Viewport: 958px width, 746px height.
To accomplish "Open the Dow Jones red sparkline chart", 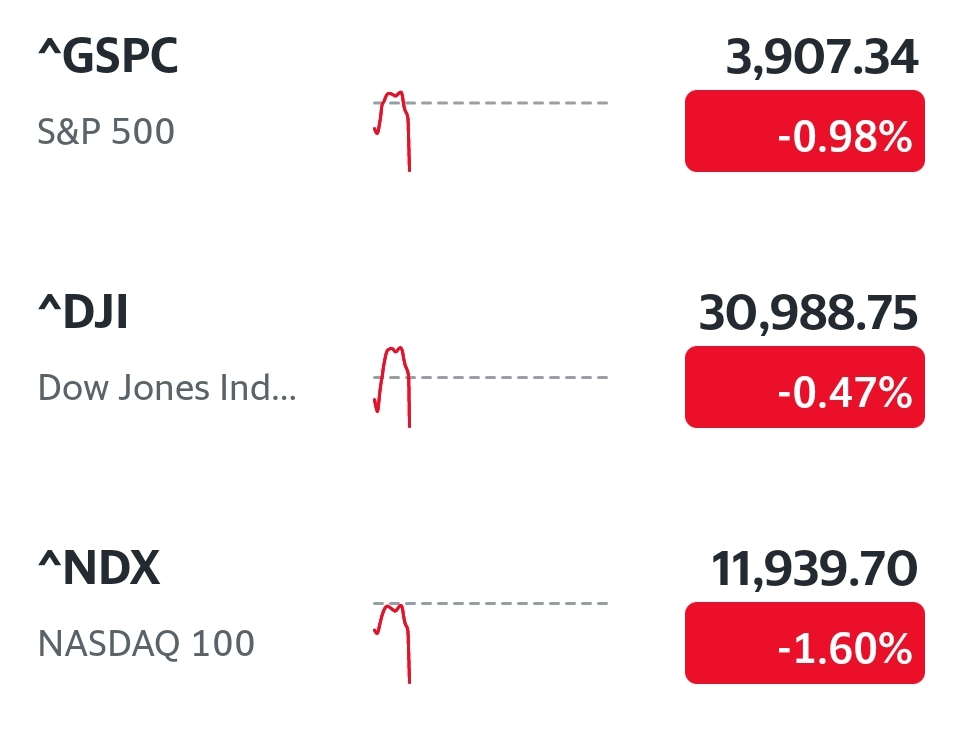I will coord(392,387).
